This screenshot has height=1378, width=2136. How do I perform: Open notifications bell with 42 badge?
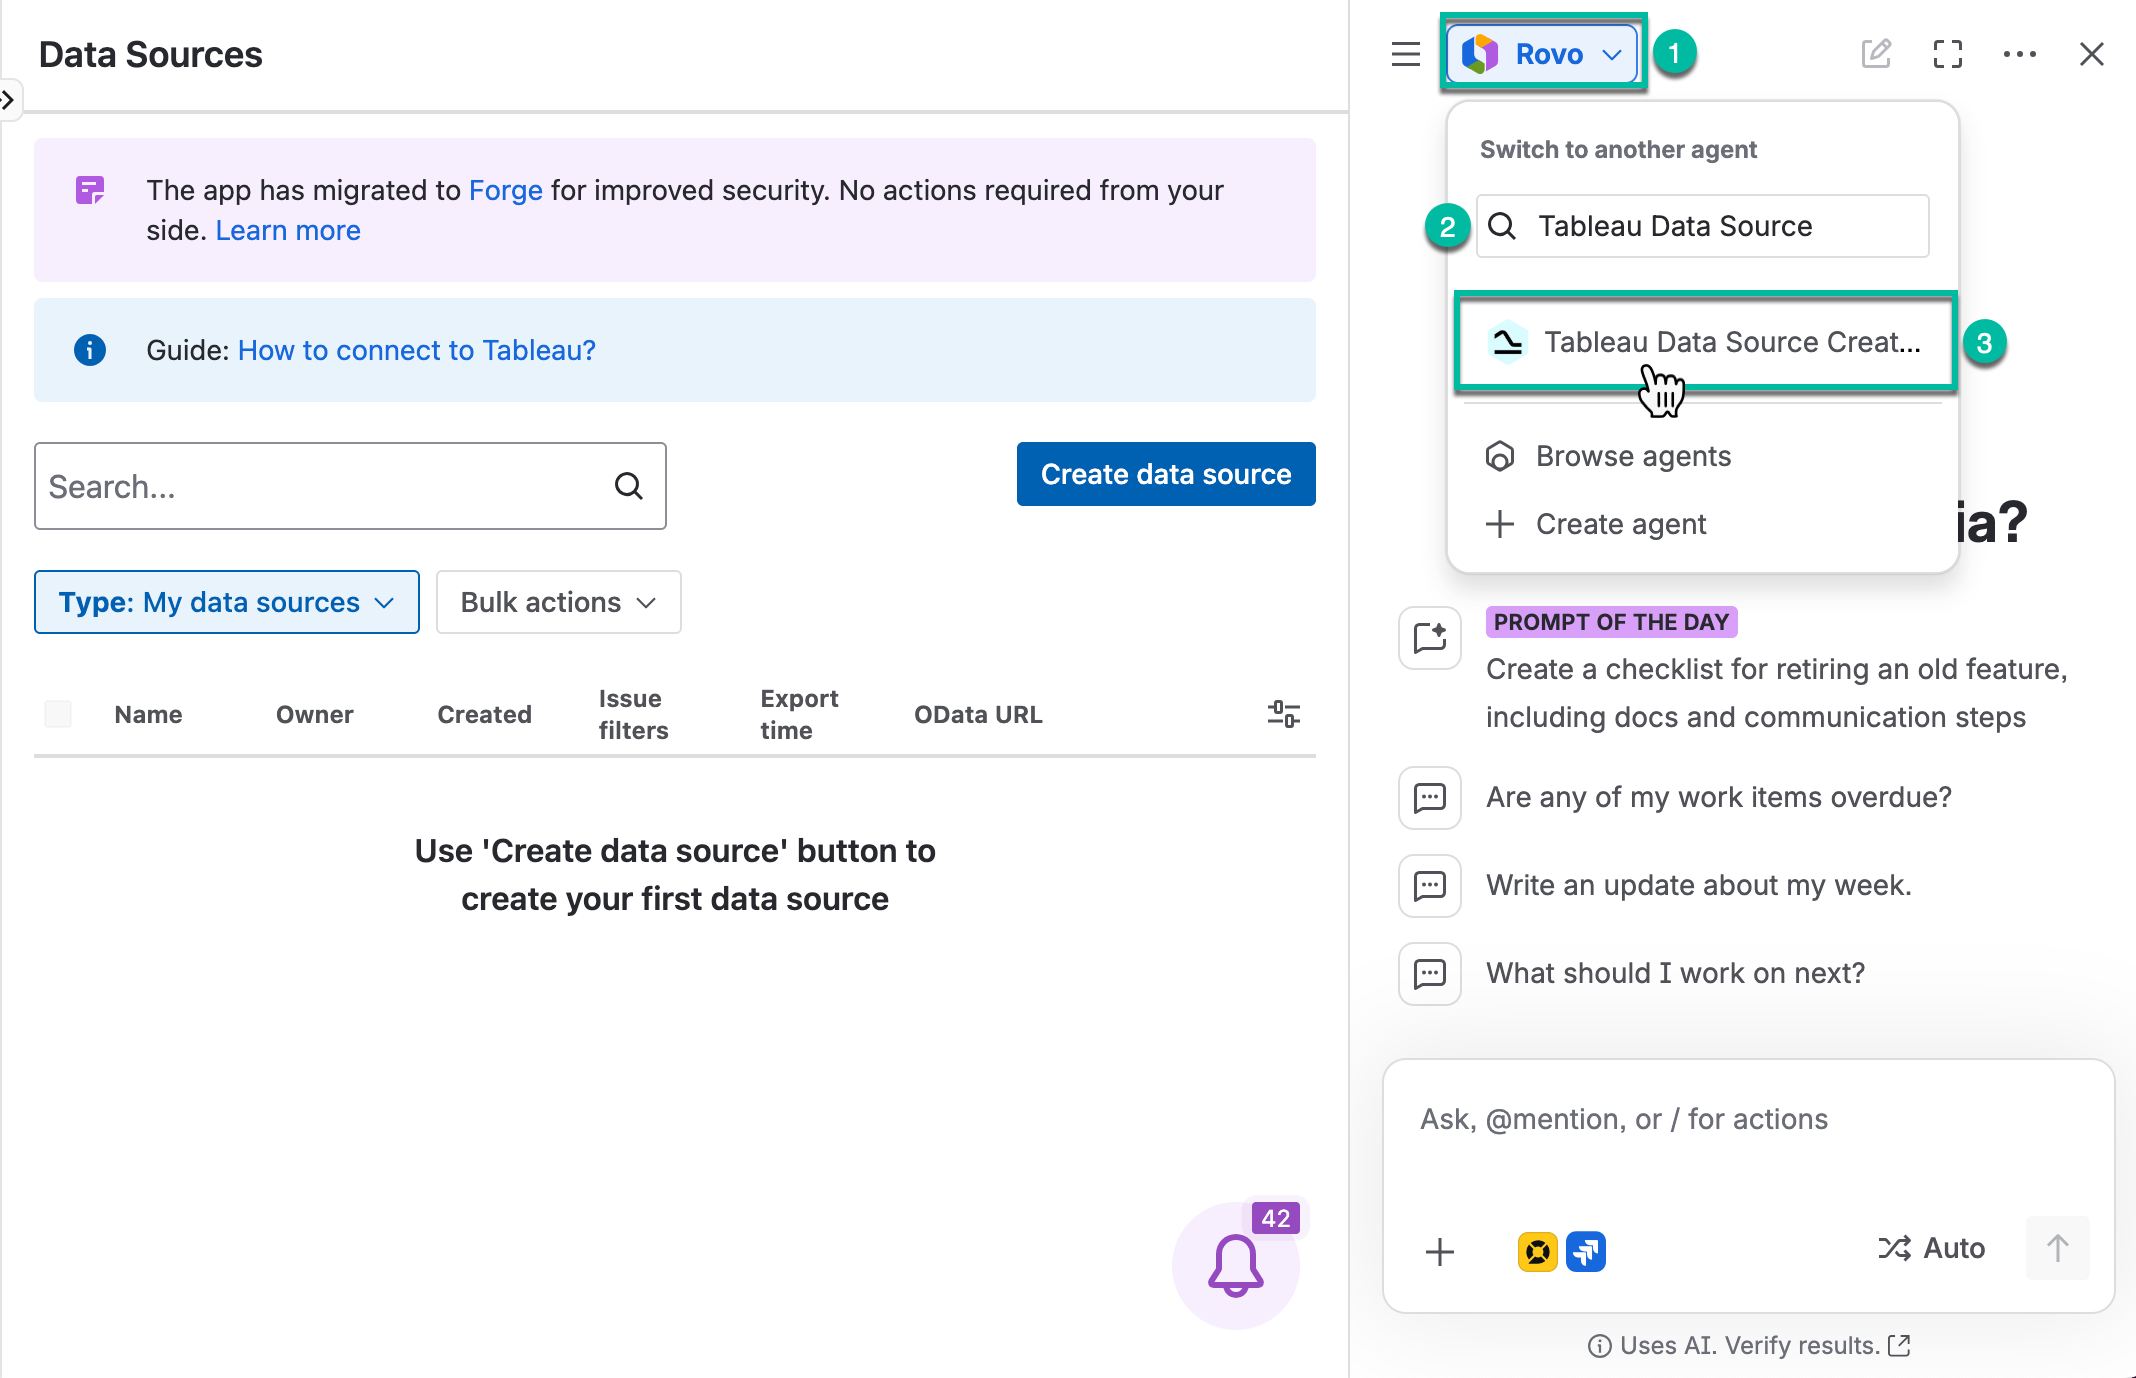click(1236, 1266)
